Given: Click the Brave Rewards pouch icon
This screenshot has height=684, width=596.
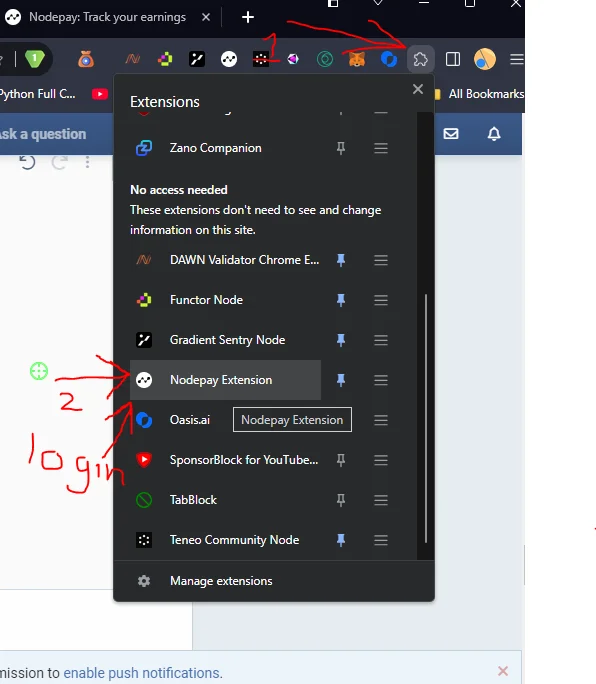Looking at the screenshot, I should 86,59.
